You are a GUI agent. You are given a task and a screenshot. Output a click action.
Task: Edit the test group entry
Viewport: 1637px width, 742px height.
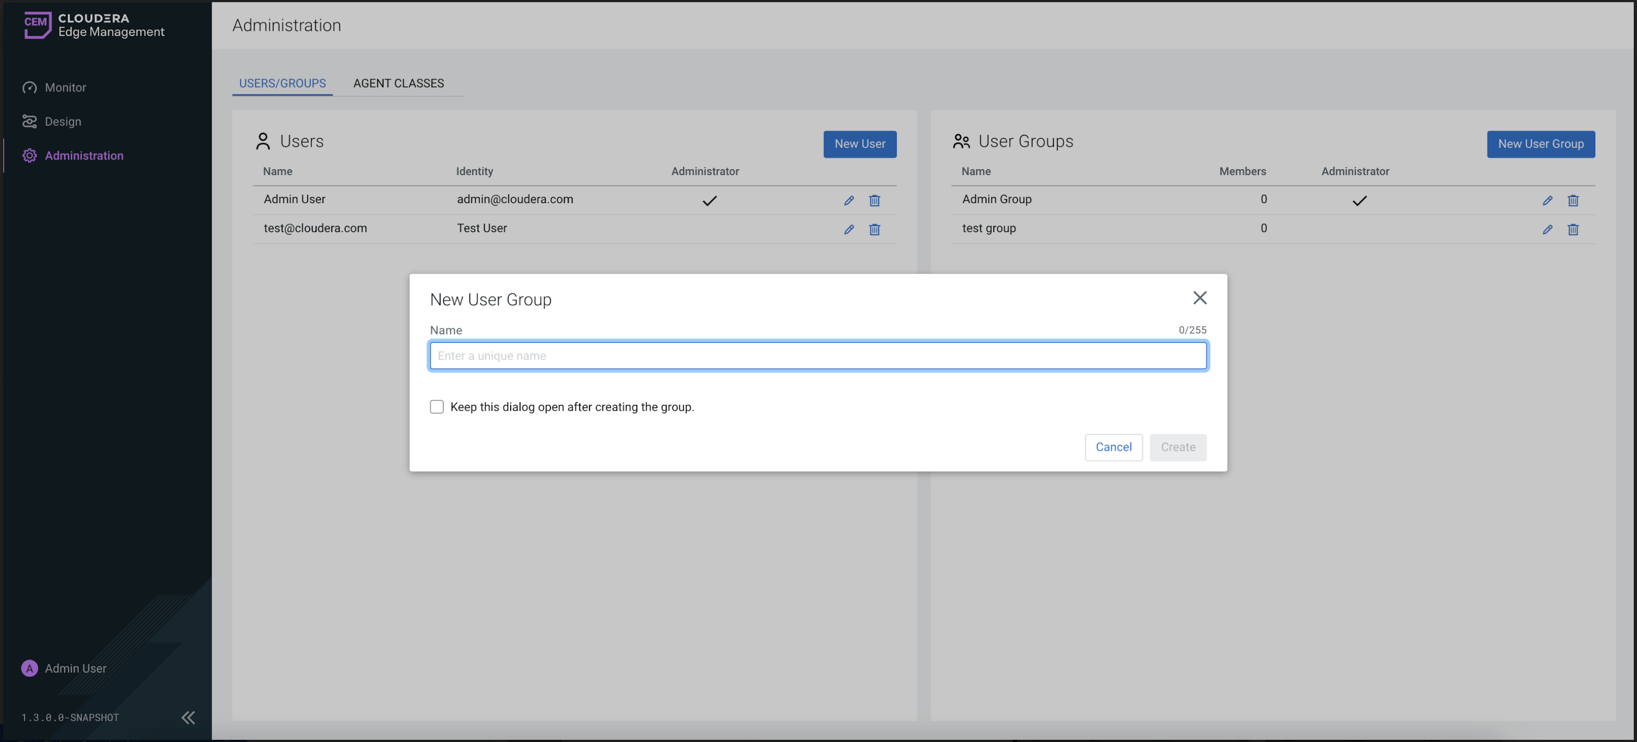coord(1547,230)
